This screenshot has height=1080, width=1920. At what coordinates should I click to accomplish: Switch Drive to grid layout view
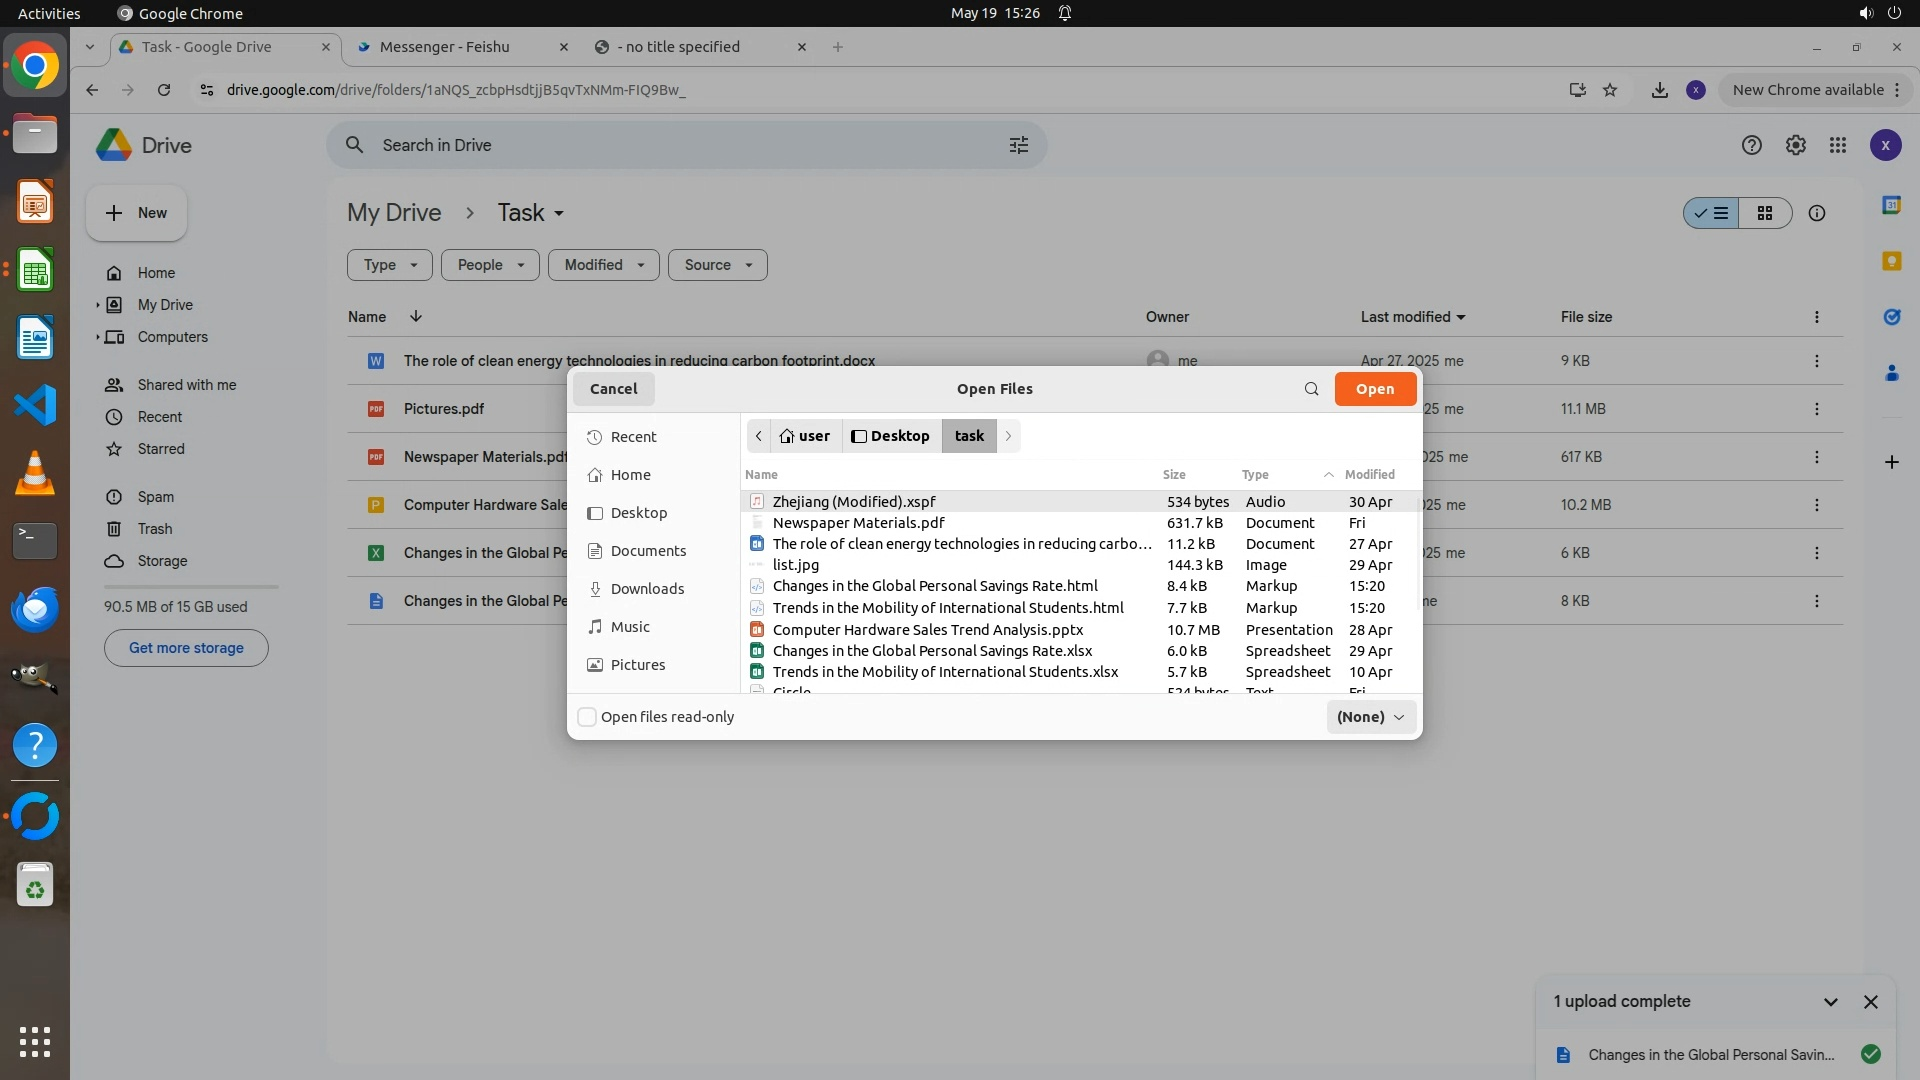pyautogui.click(x=1765, y=213)
